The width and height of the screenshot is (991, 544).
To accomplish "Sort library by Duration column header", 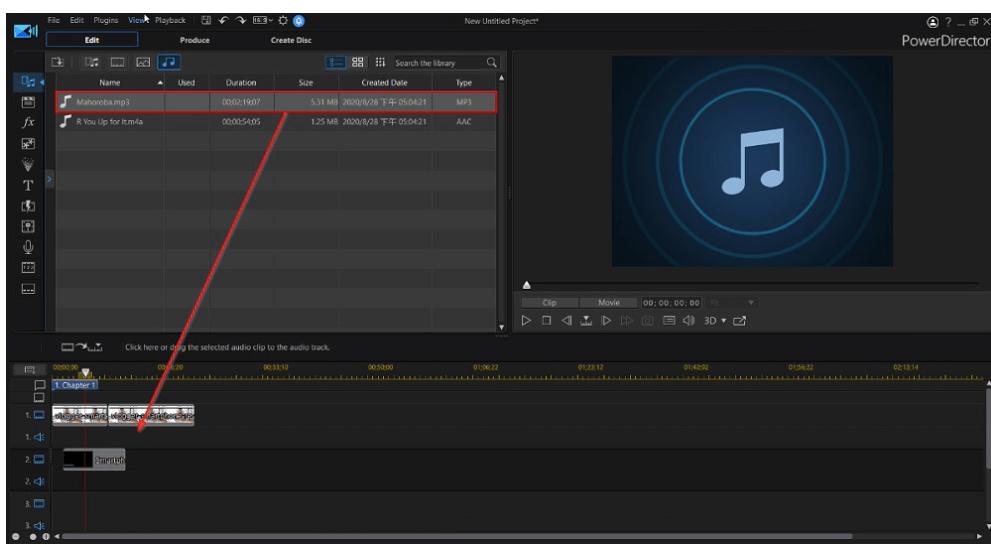I will click(241, 83).
